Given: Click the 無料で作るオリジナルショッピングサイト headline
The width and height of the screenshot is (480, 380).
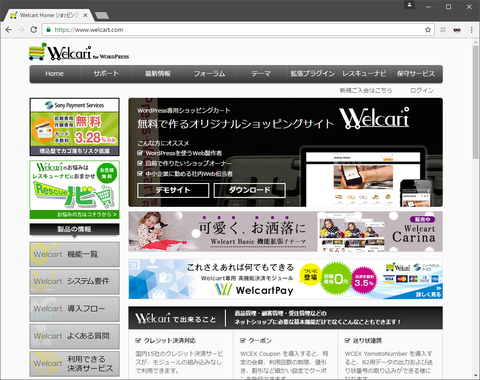Looking at the screenshot, I should click(235, 124).
